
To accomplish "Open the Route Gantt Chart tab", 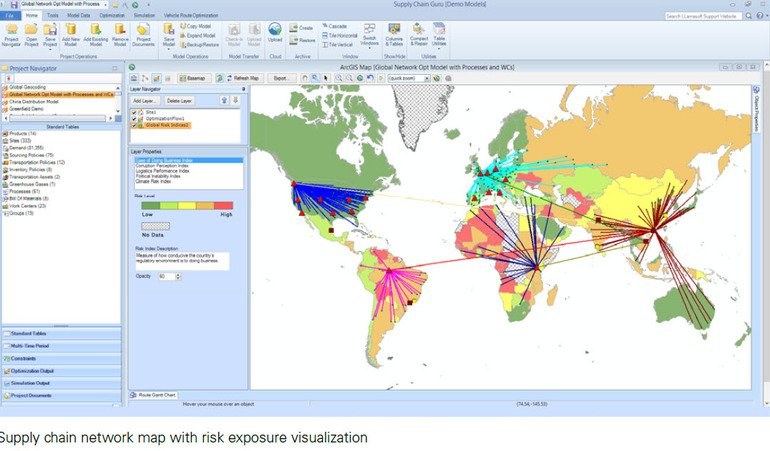I will (x=153, y=395).
